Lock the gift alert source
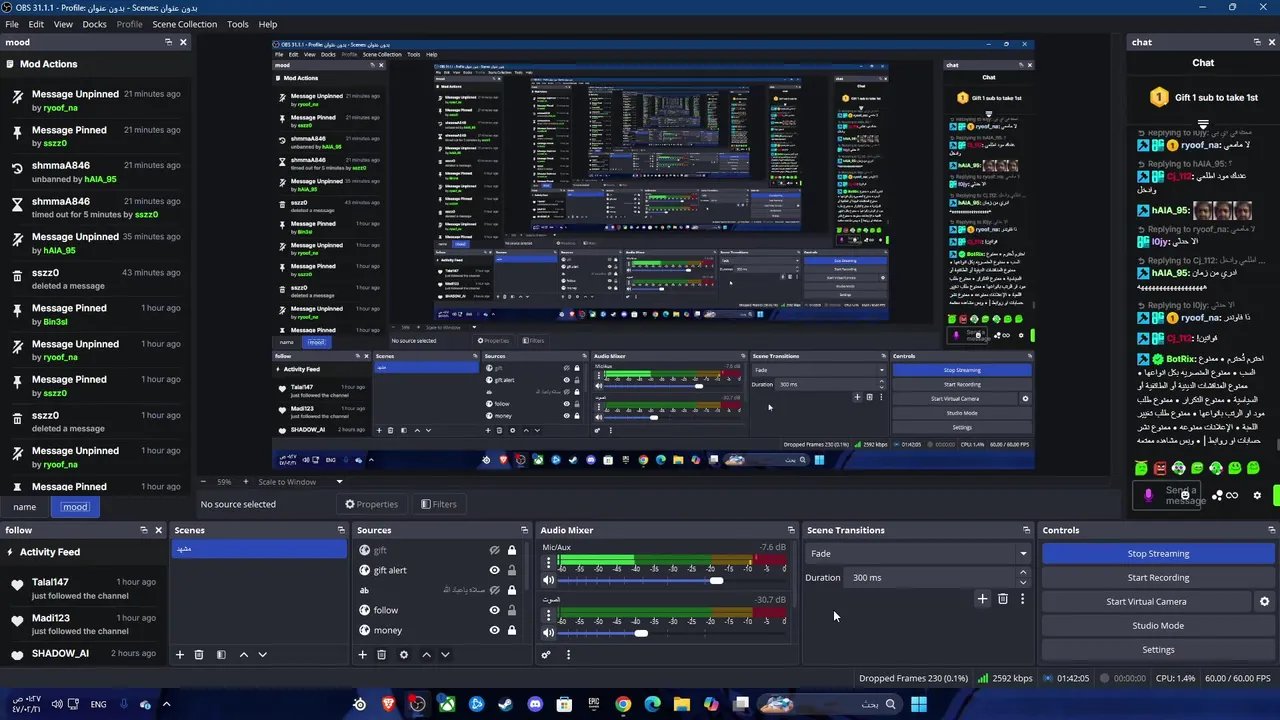The height and width of the screenshot is (720, 1280). (512, 570)
